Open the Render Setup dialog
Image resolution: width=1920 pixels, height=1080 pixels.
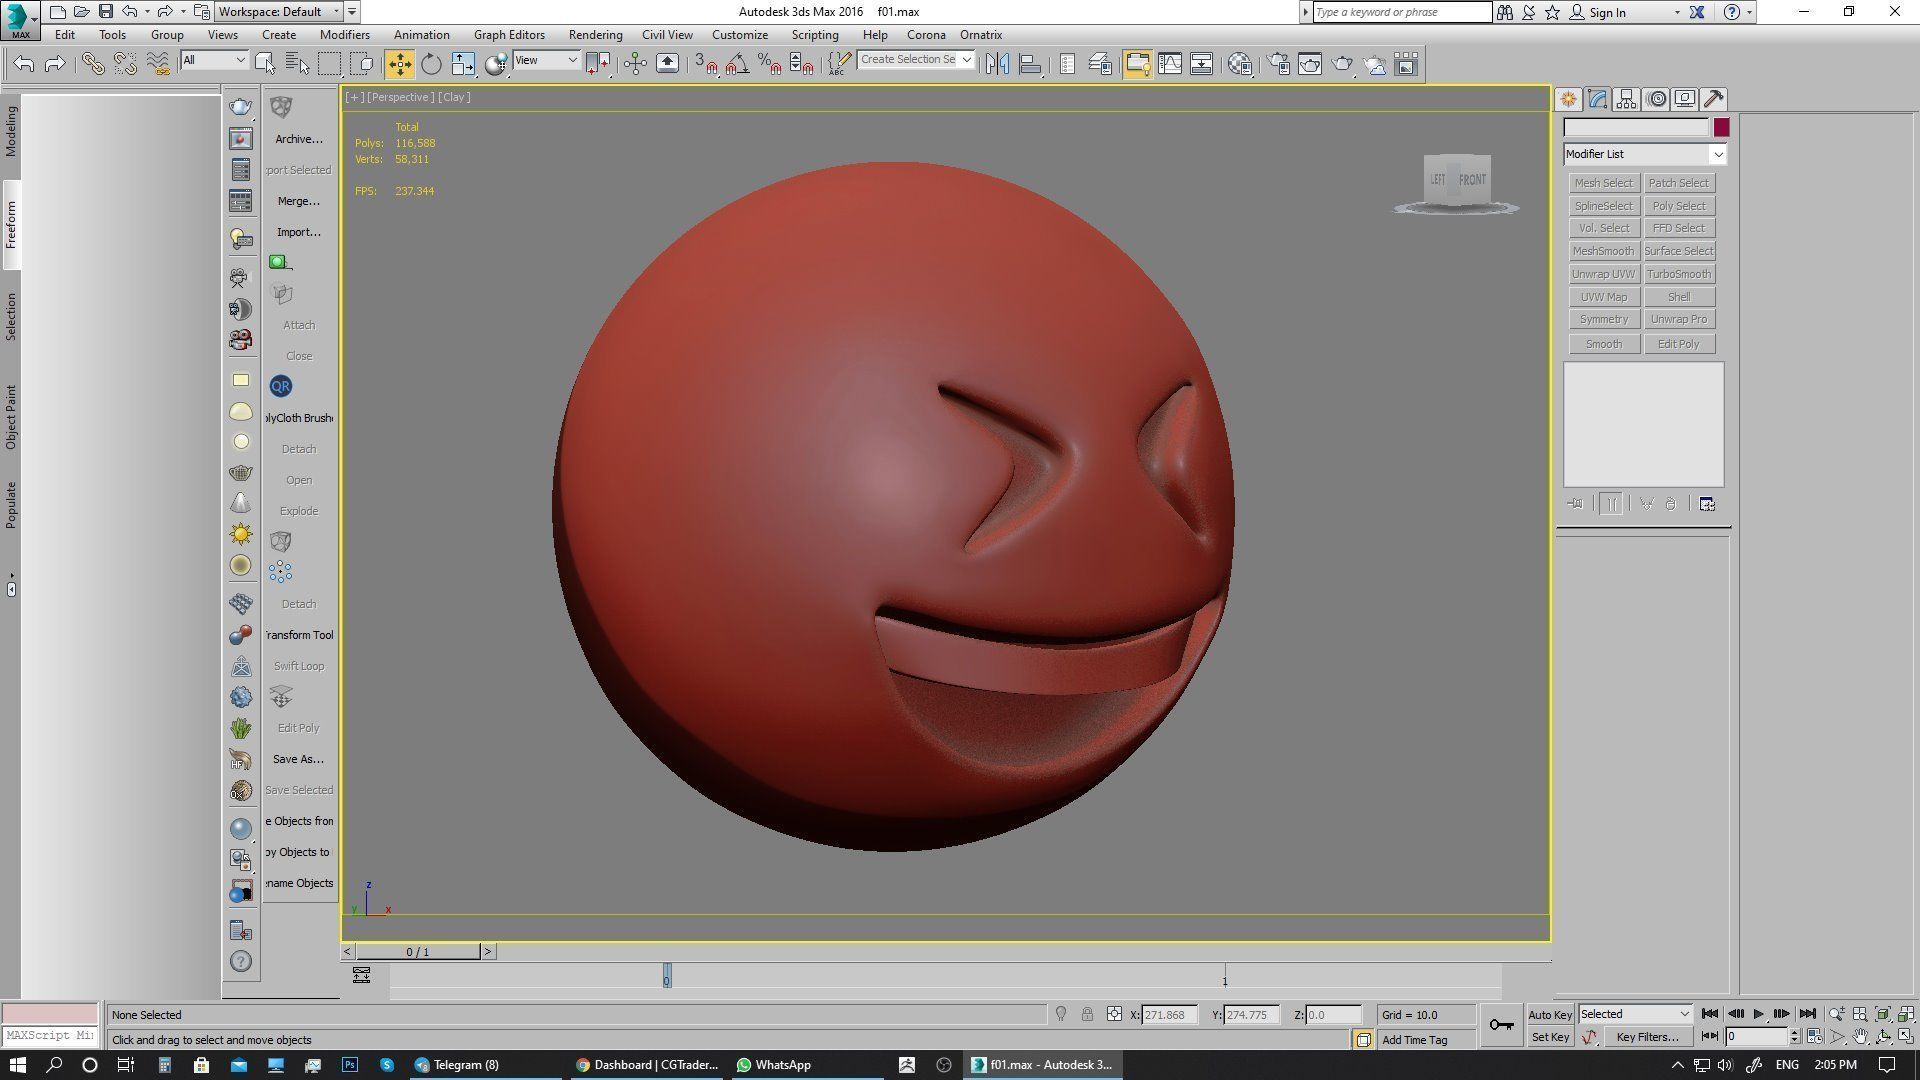click(x=1278, y=64)
